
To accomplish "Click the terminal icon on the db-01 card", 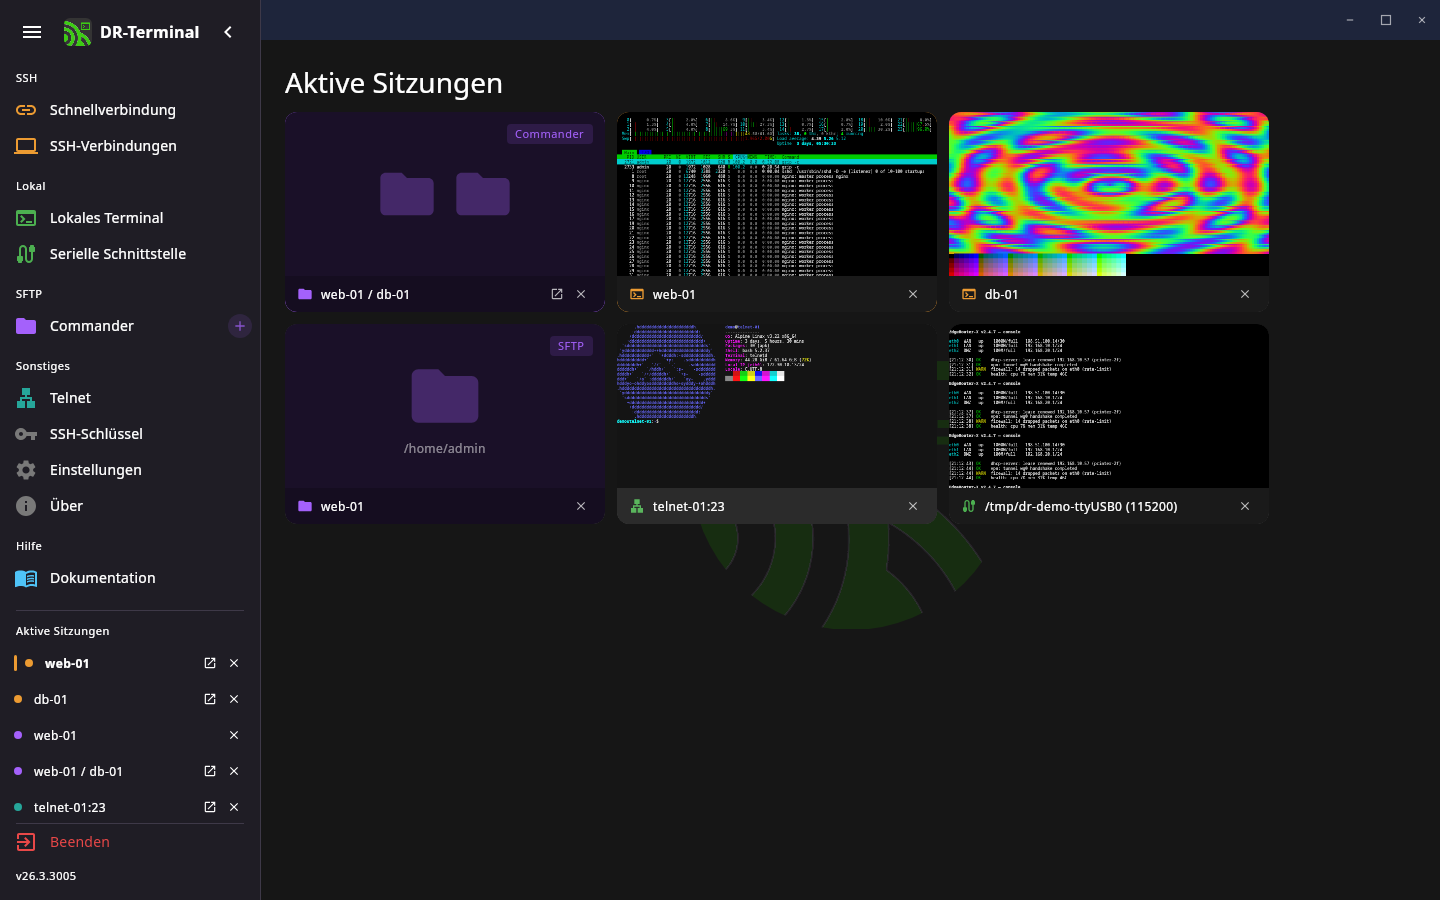I will (969, 294).
